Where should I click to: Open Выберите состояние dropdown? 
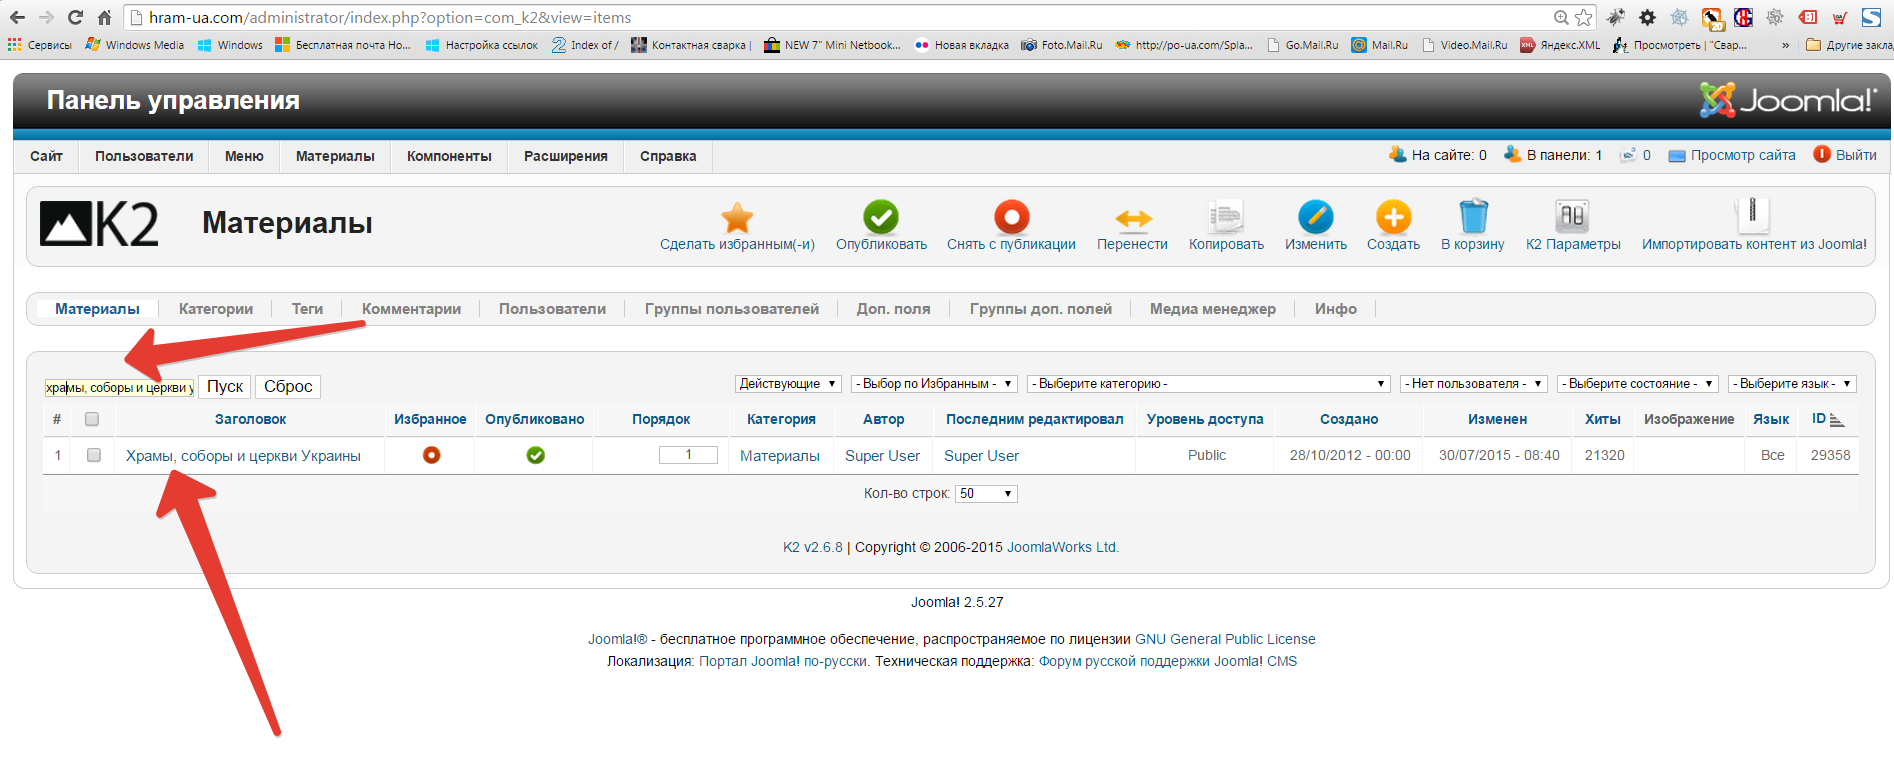pyautogui.click(x=1638, y=384)
